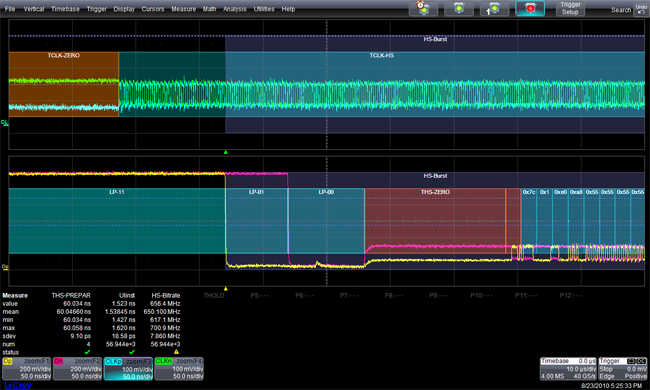
Task: Click the upper grid HS-Burst label
Action: 435,39
